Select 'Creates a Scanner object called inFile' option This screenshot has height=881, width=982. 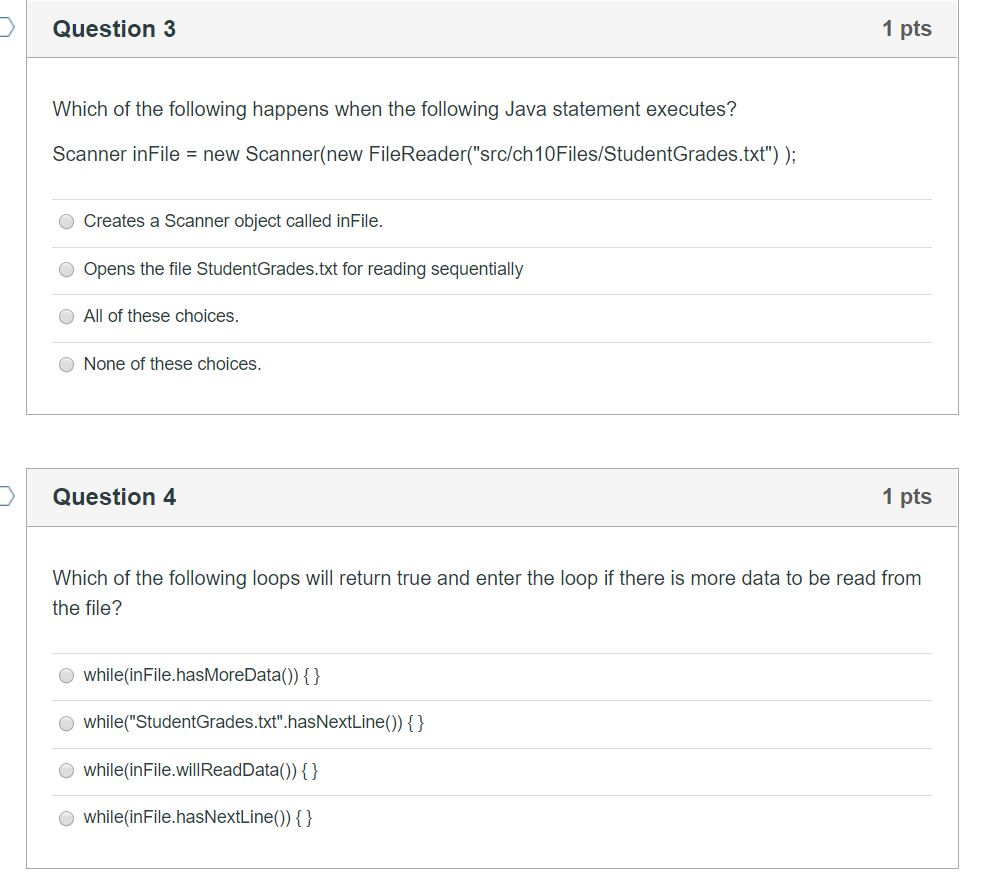[x=66, y=222]
